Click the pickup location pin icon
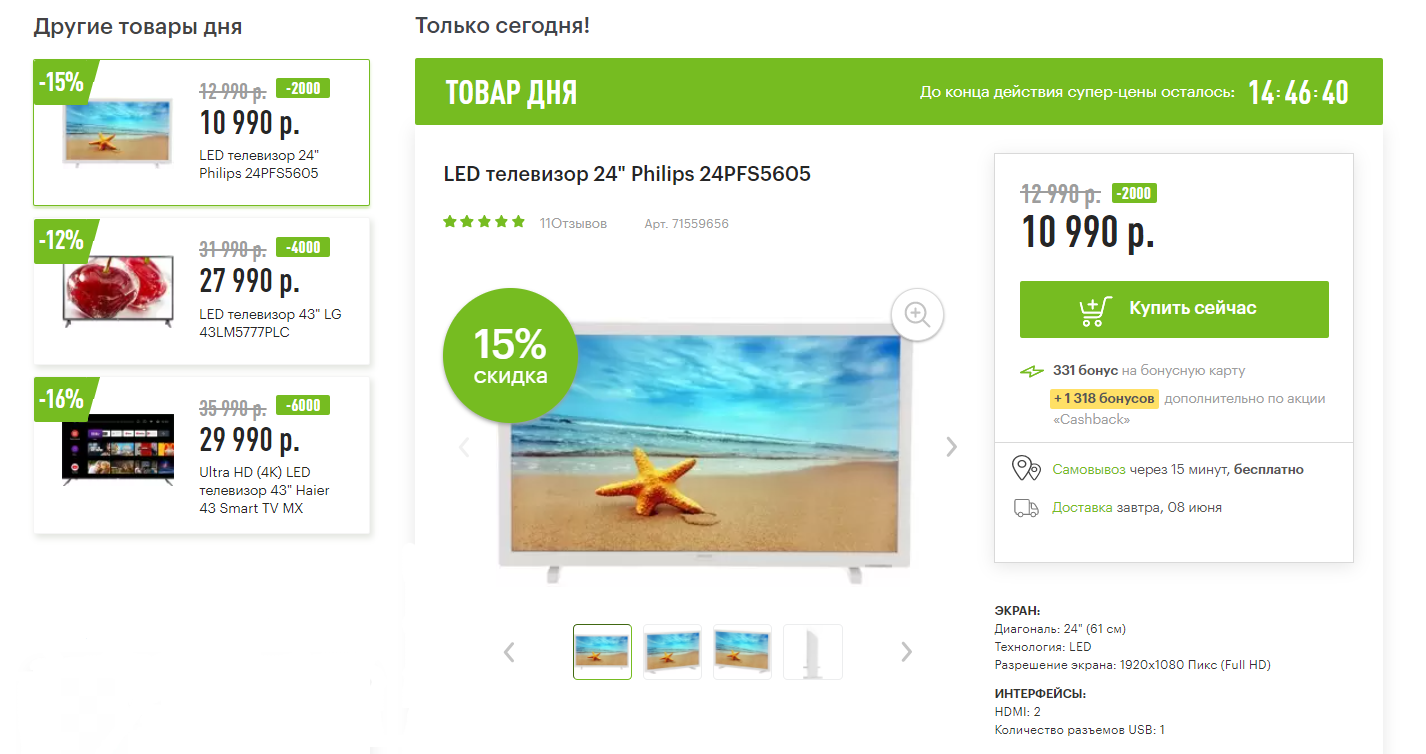 coord(1026,469)
